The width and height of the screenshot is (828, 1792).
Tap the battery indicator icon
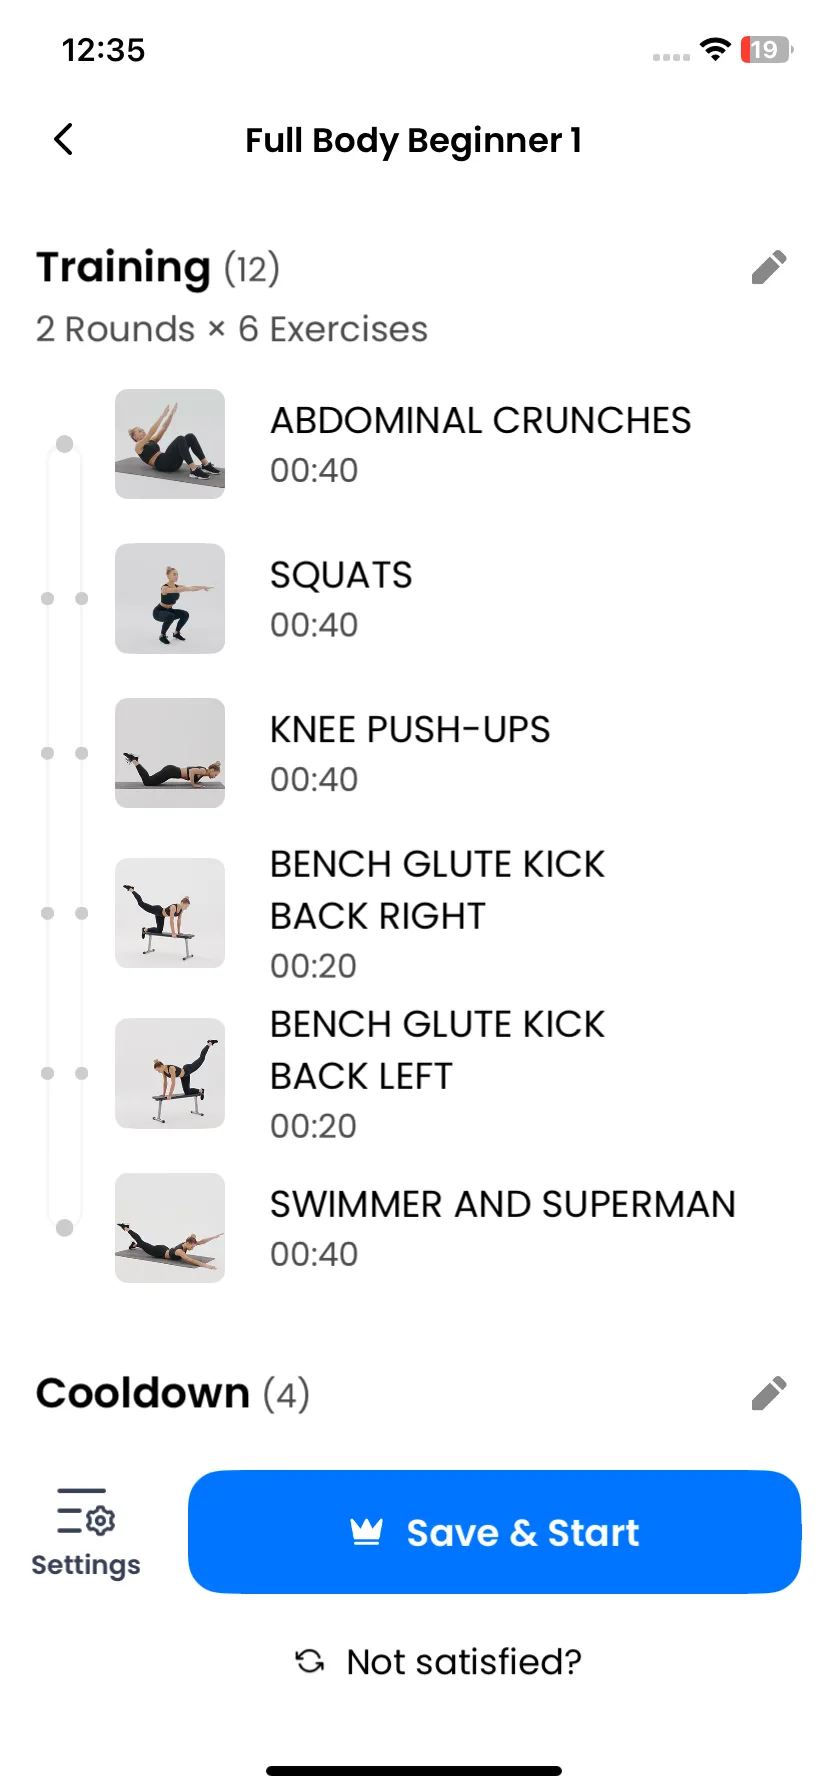click(767, 49)
